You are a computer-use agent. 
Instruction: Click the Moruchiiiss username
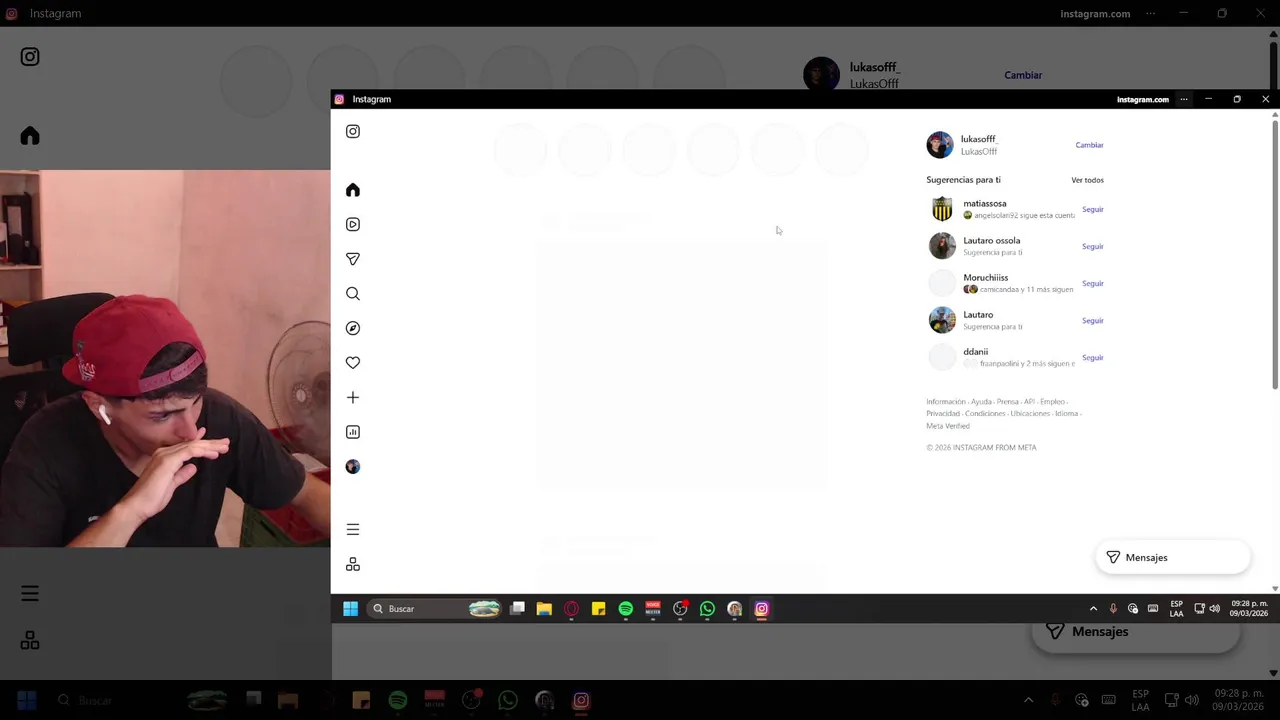pyautogui.click(x=986, y=277)
